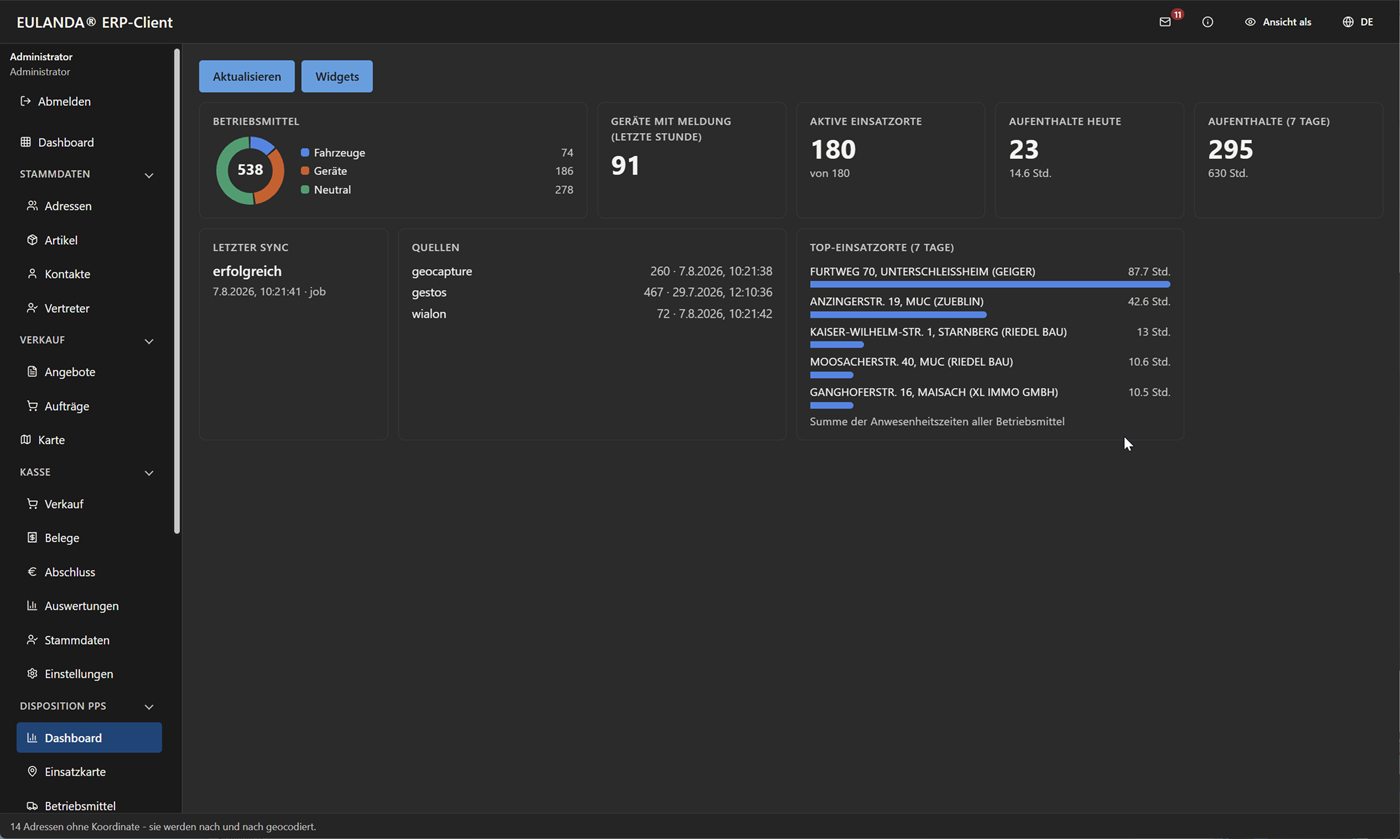Image resolution: width=1400 pixels, height=839 pixels.
Task: Click the Betriebsmittel truck icon
Action: (32, 806)
